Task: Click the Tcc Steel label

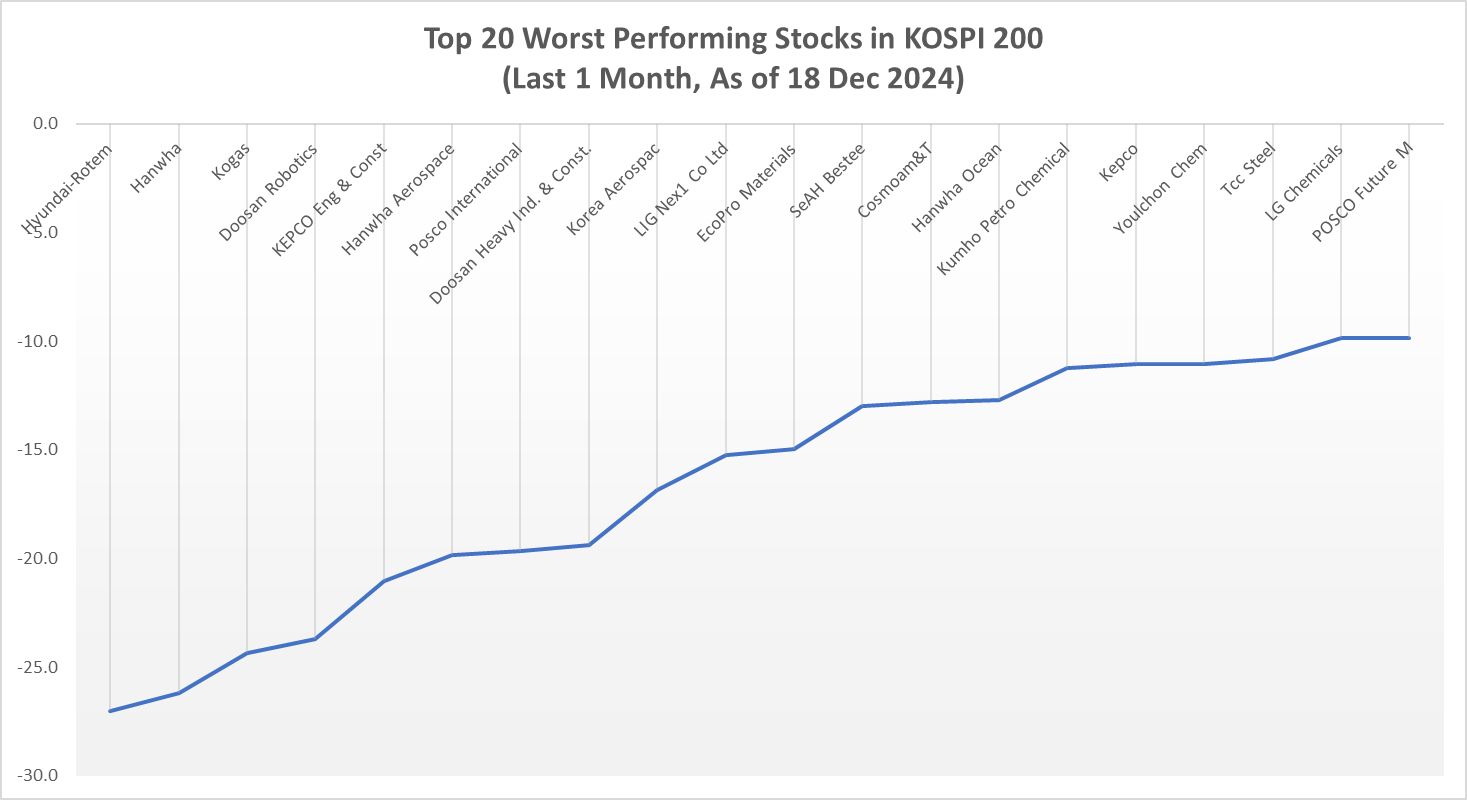Action: coord(1246,172)
